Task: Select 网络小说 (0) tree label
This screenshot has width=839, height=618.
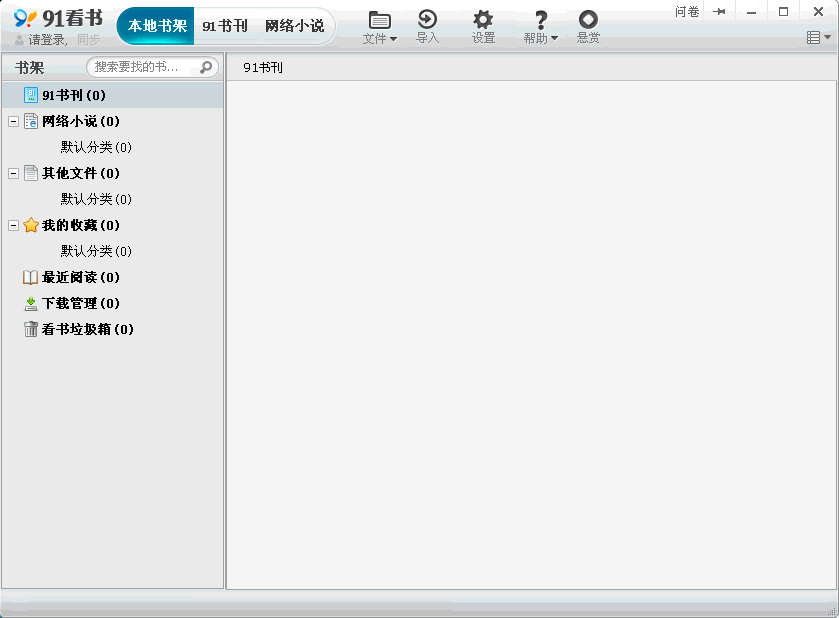Action: click(81, 121)
